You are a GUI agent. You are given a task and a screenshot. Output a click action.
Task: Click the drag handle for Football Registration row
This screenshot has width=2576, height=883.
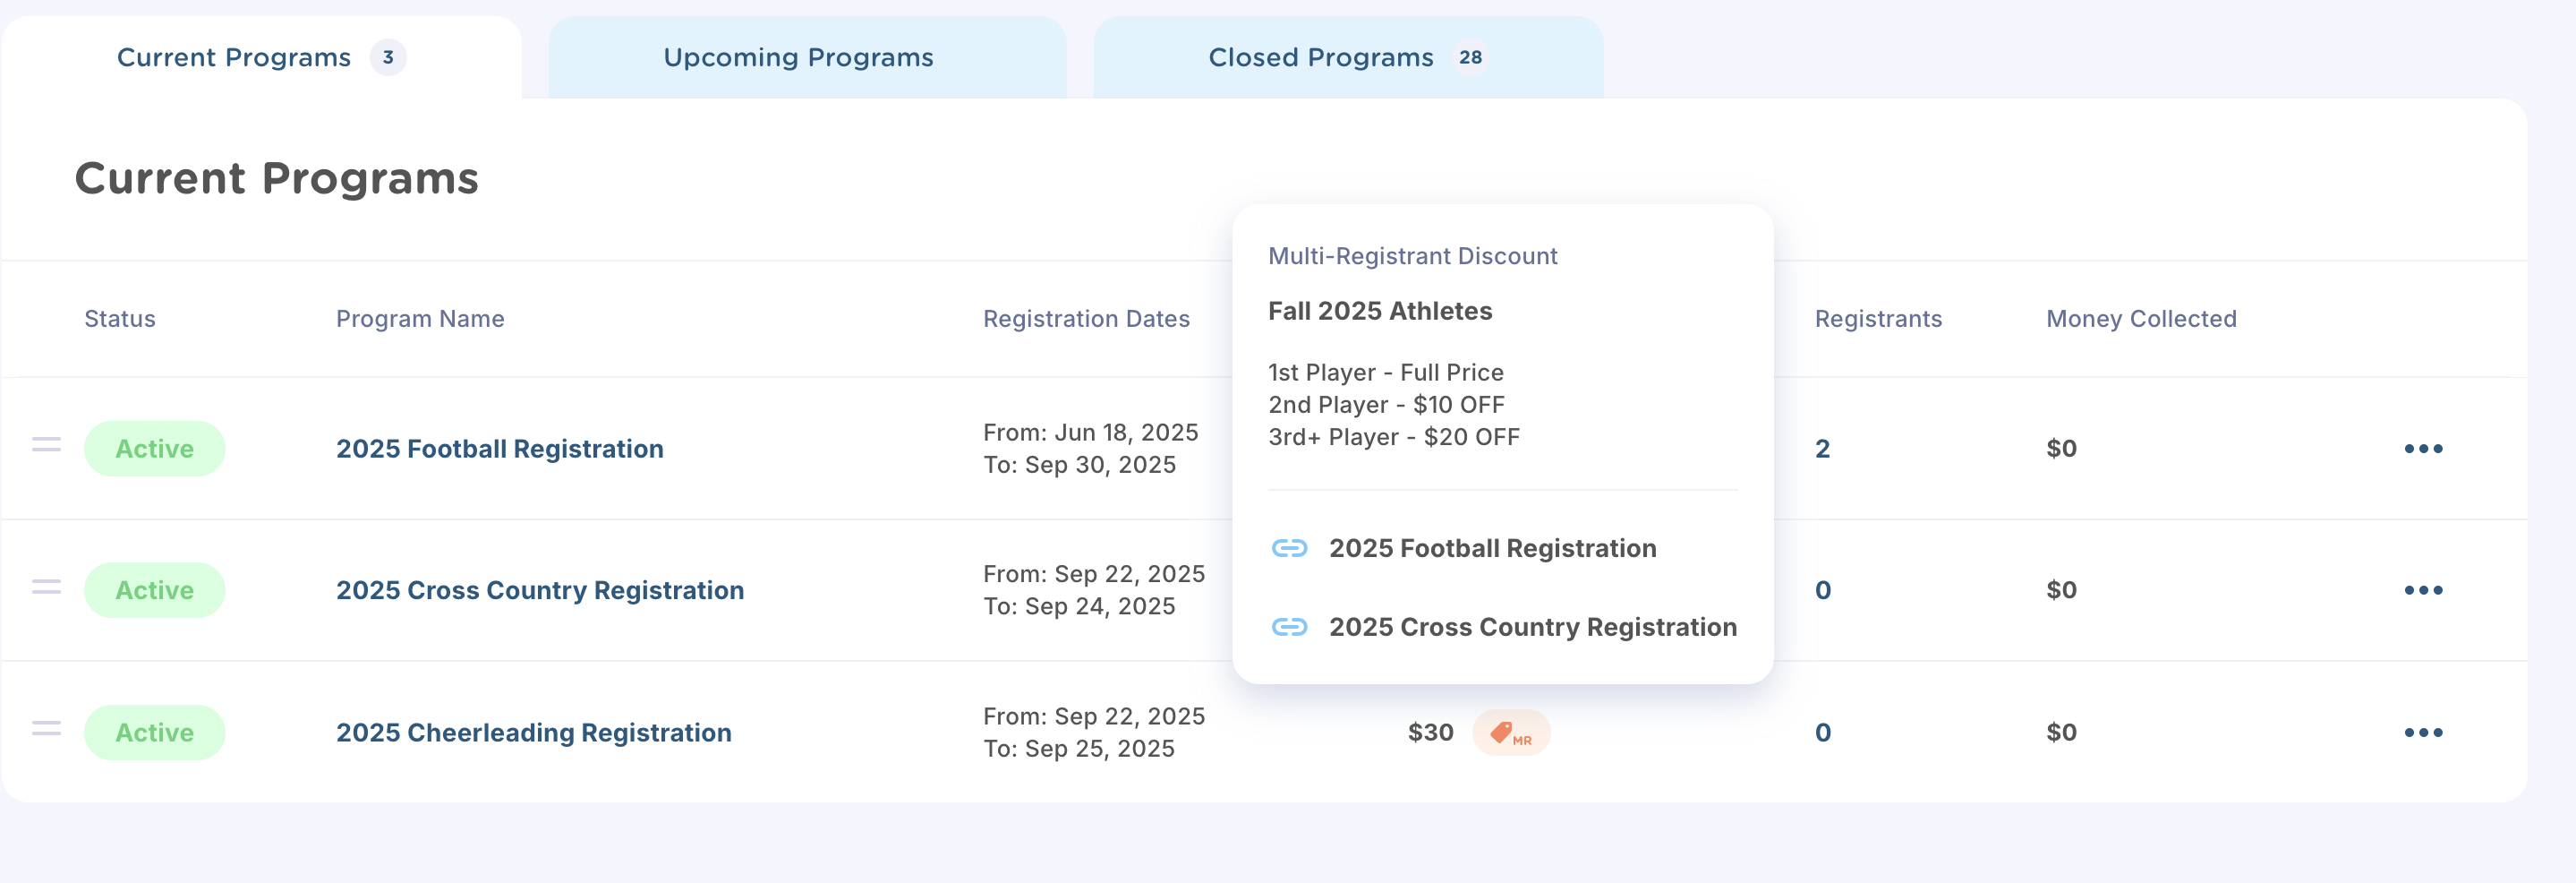pos(46,445)
